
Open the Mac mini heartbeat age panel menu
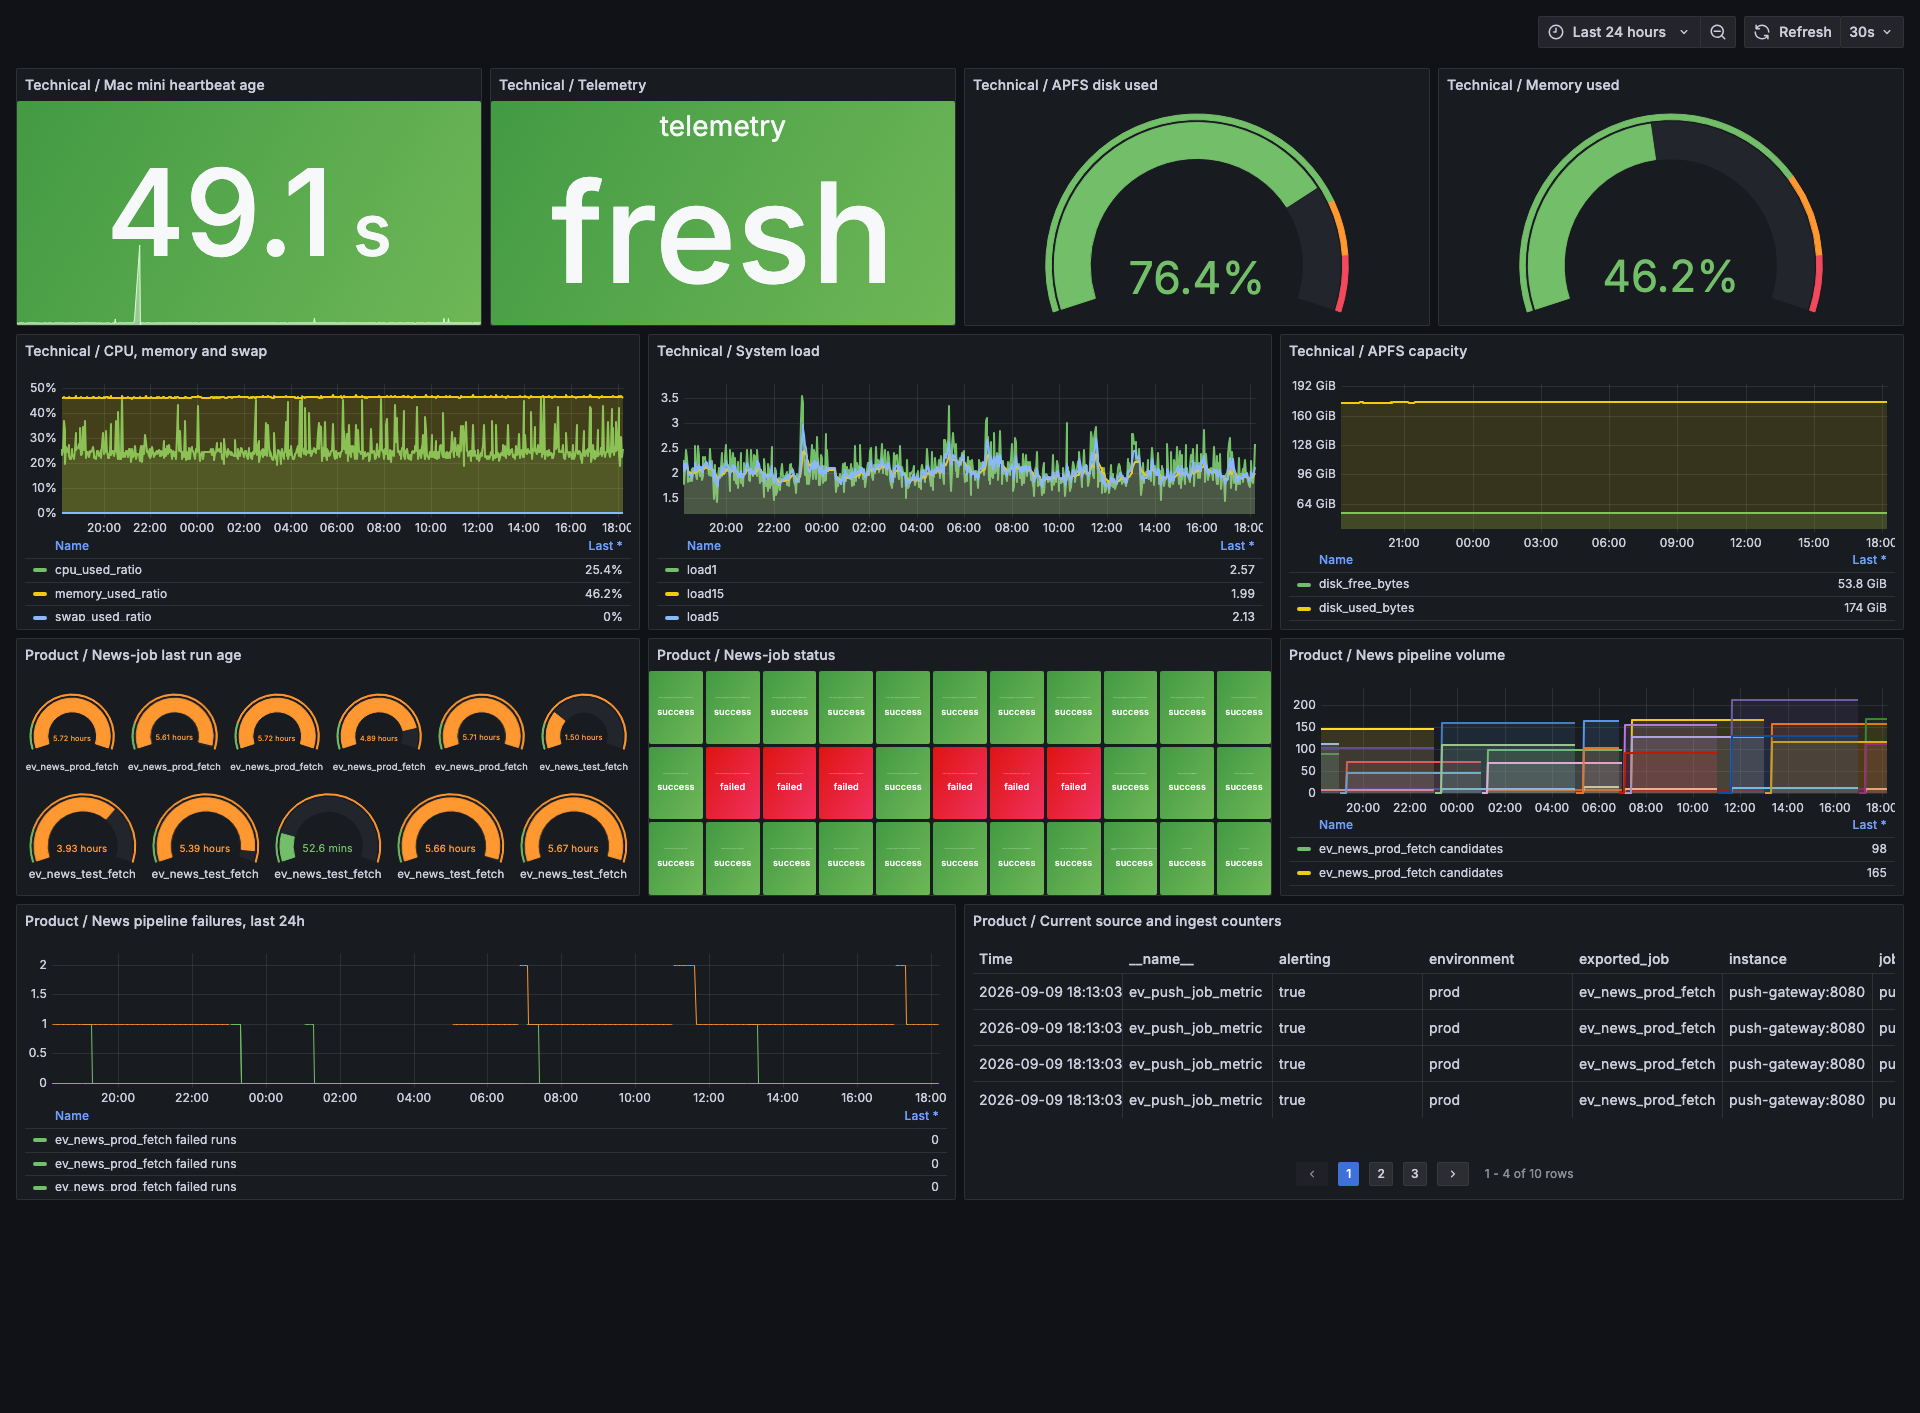(145, 85)
